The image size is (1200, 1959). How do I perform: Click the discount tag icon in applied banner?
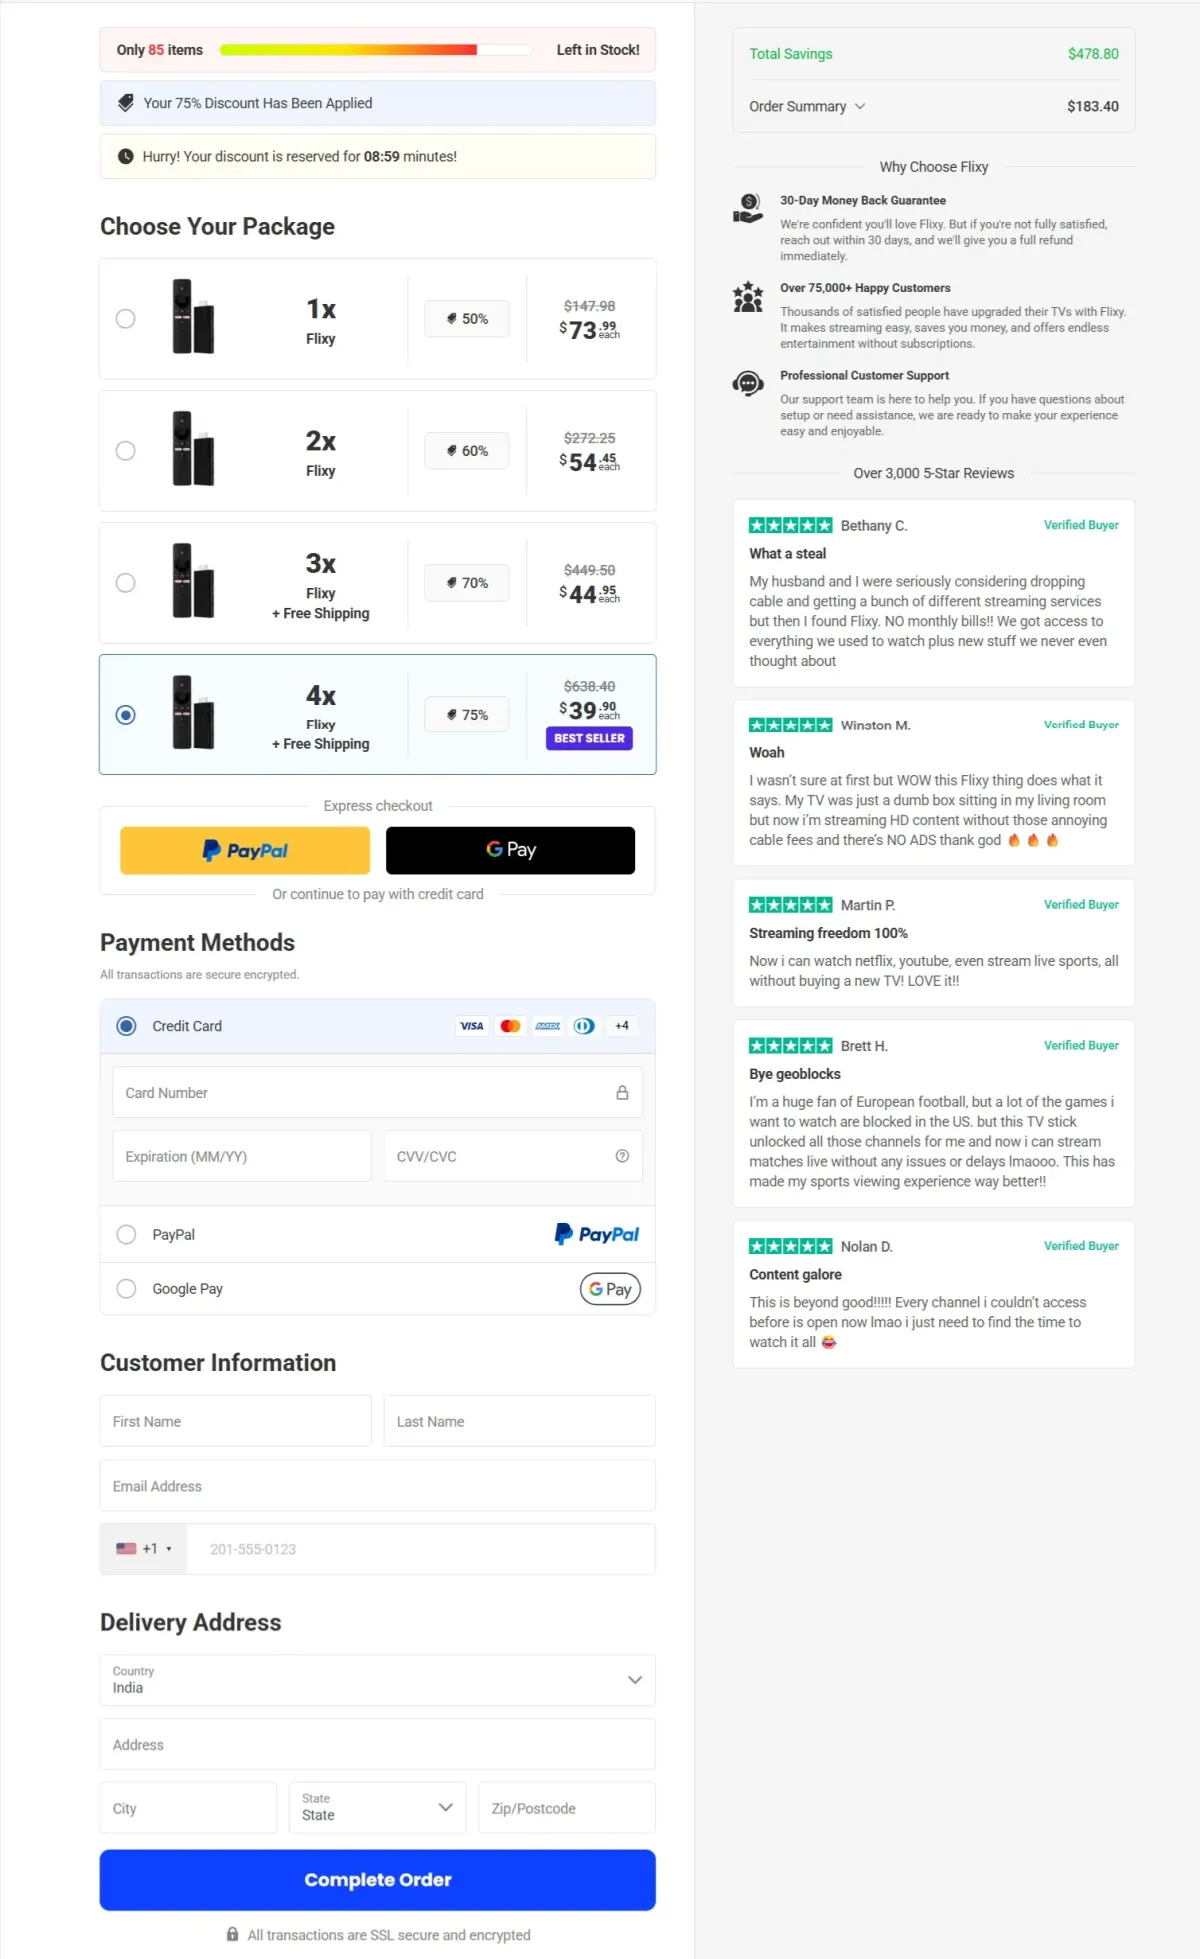coord(126,103)
